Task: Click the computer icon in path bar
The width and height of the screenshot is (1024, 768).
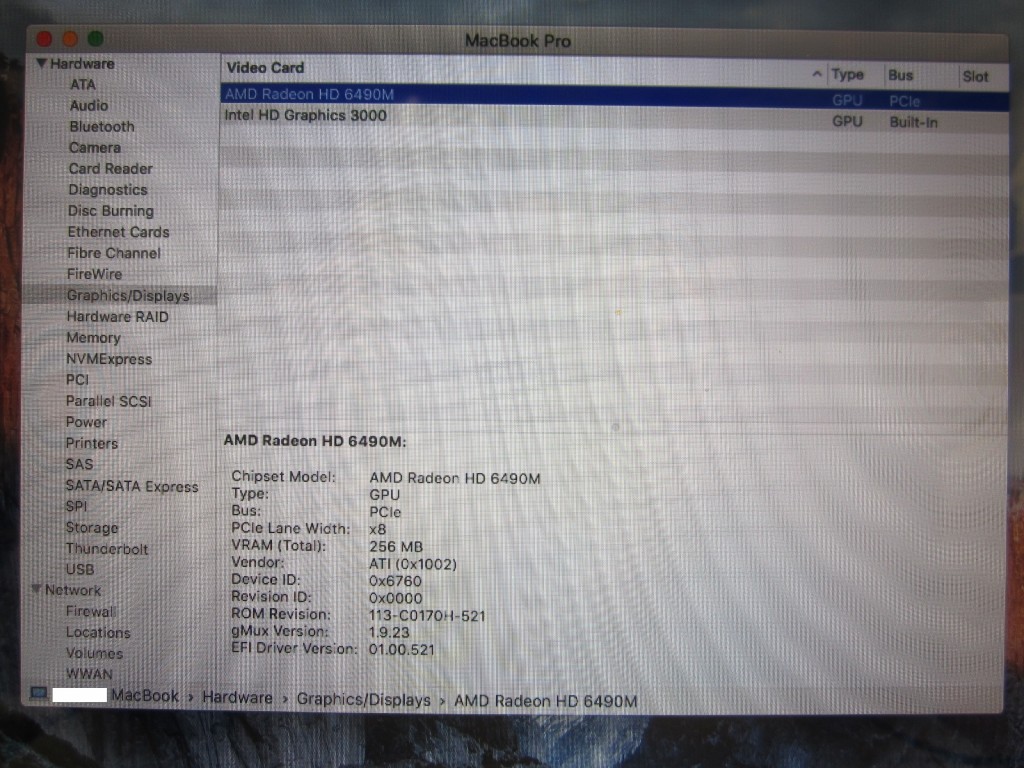Action: pyautogui.click(x=39, y=693)
